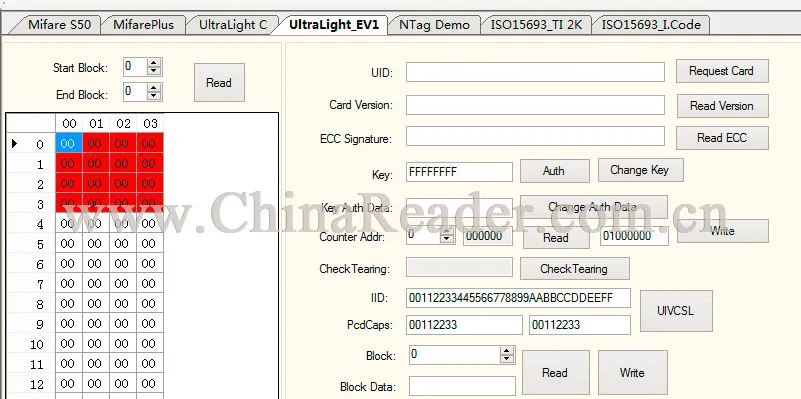Click the Change Auth Data button
The height and width of the screenshot is (399, 801).
coord(594,207)
